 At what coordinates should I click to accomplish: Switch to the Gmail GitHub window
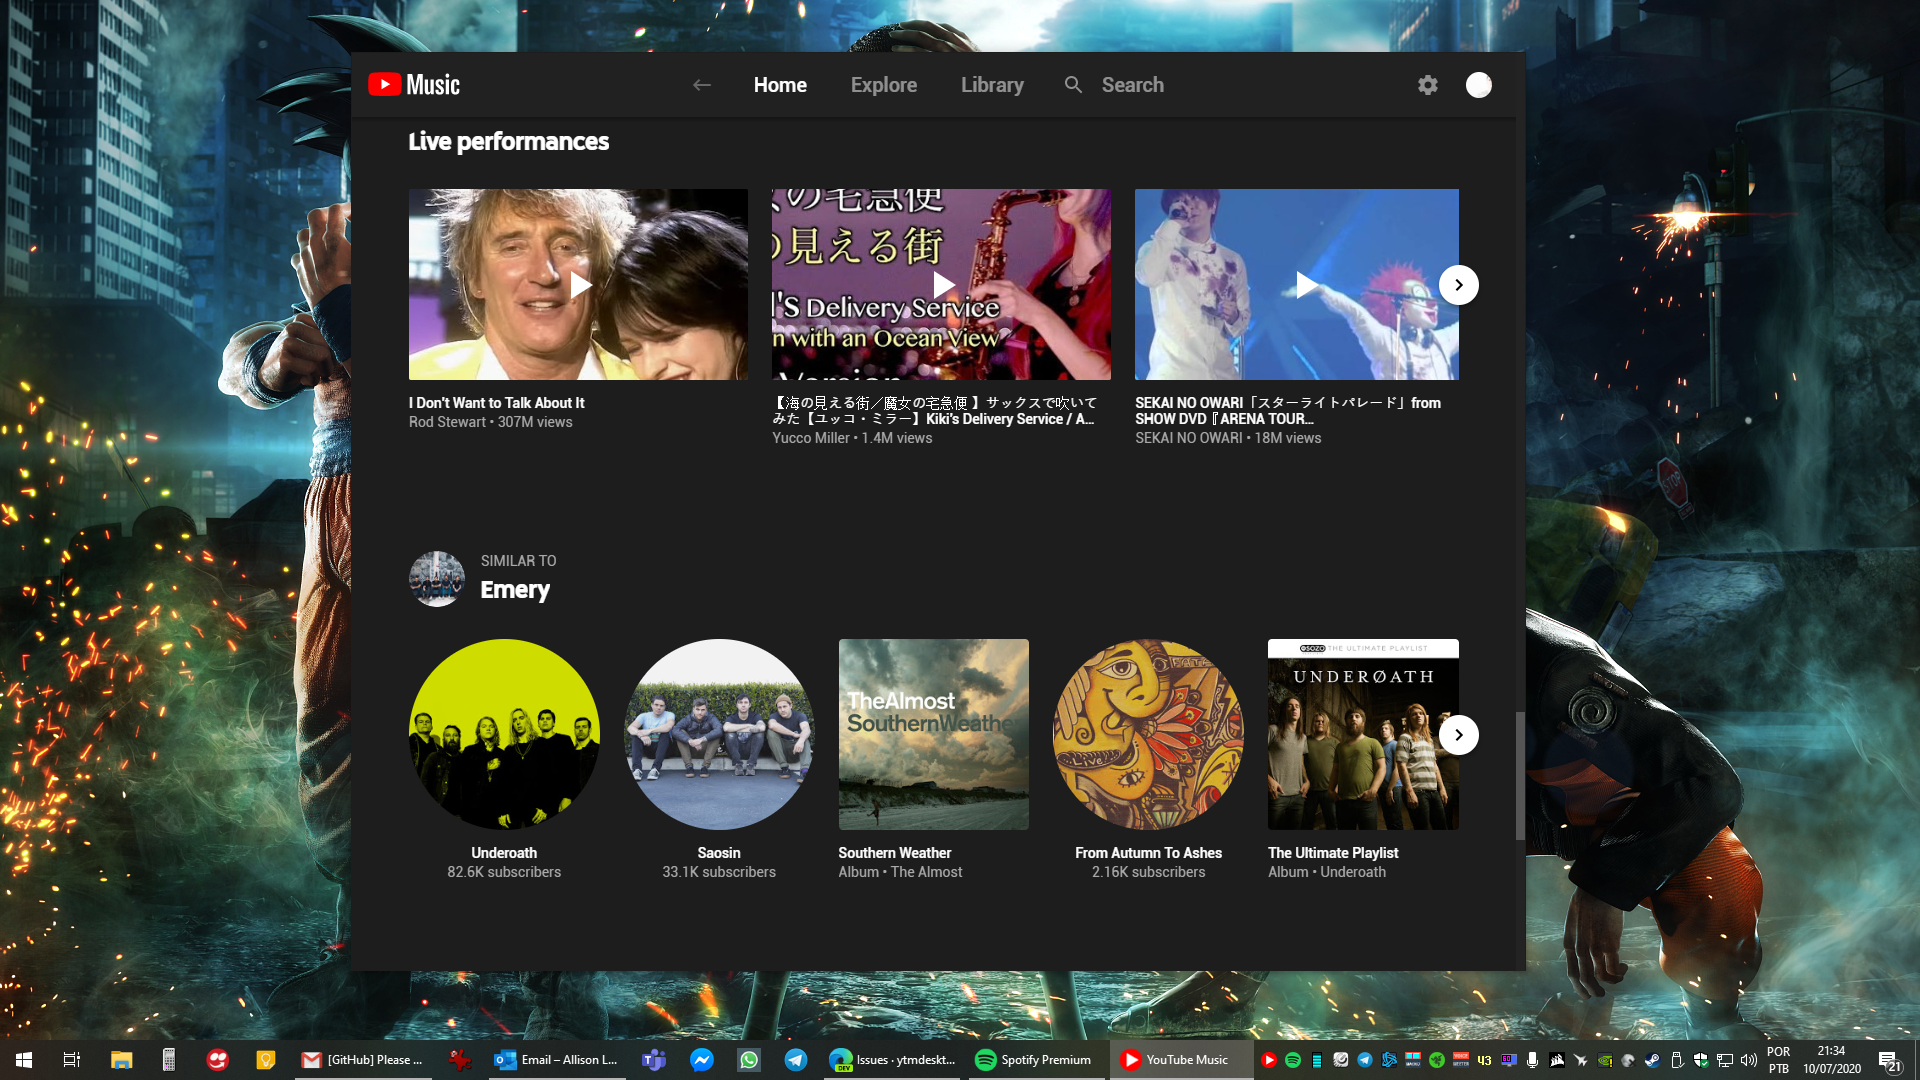tap(363, 1060)
